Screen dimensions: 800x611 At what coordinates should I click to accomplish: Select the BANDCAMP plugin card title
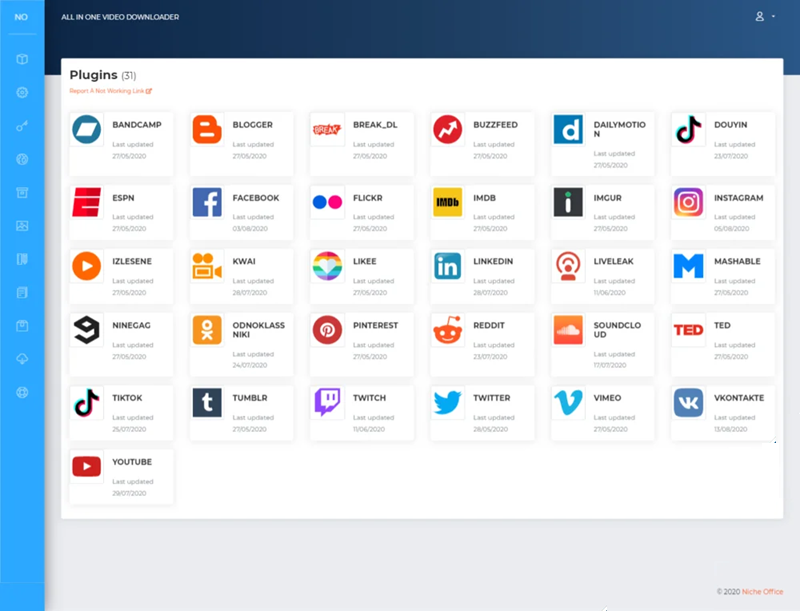(136, 125)
